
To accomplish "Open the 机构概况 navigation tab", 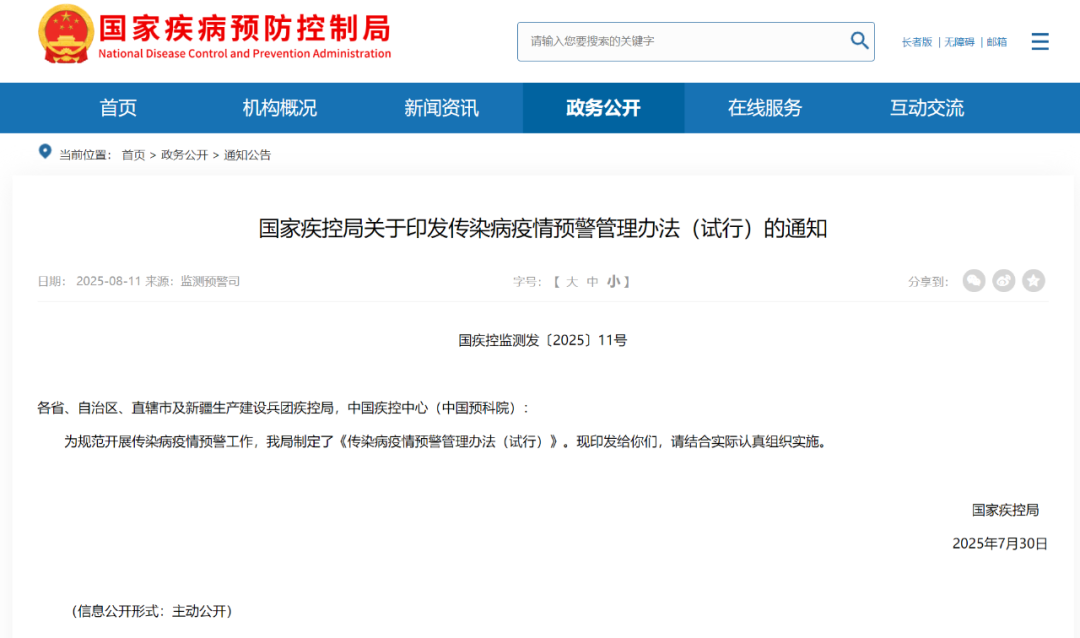I will tap(280, 108).
